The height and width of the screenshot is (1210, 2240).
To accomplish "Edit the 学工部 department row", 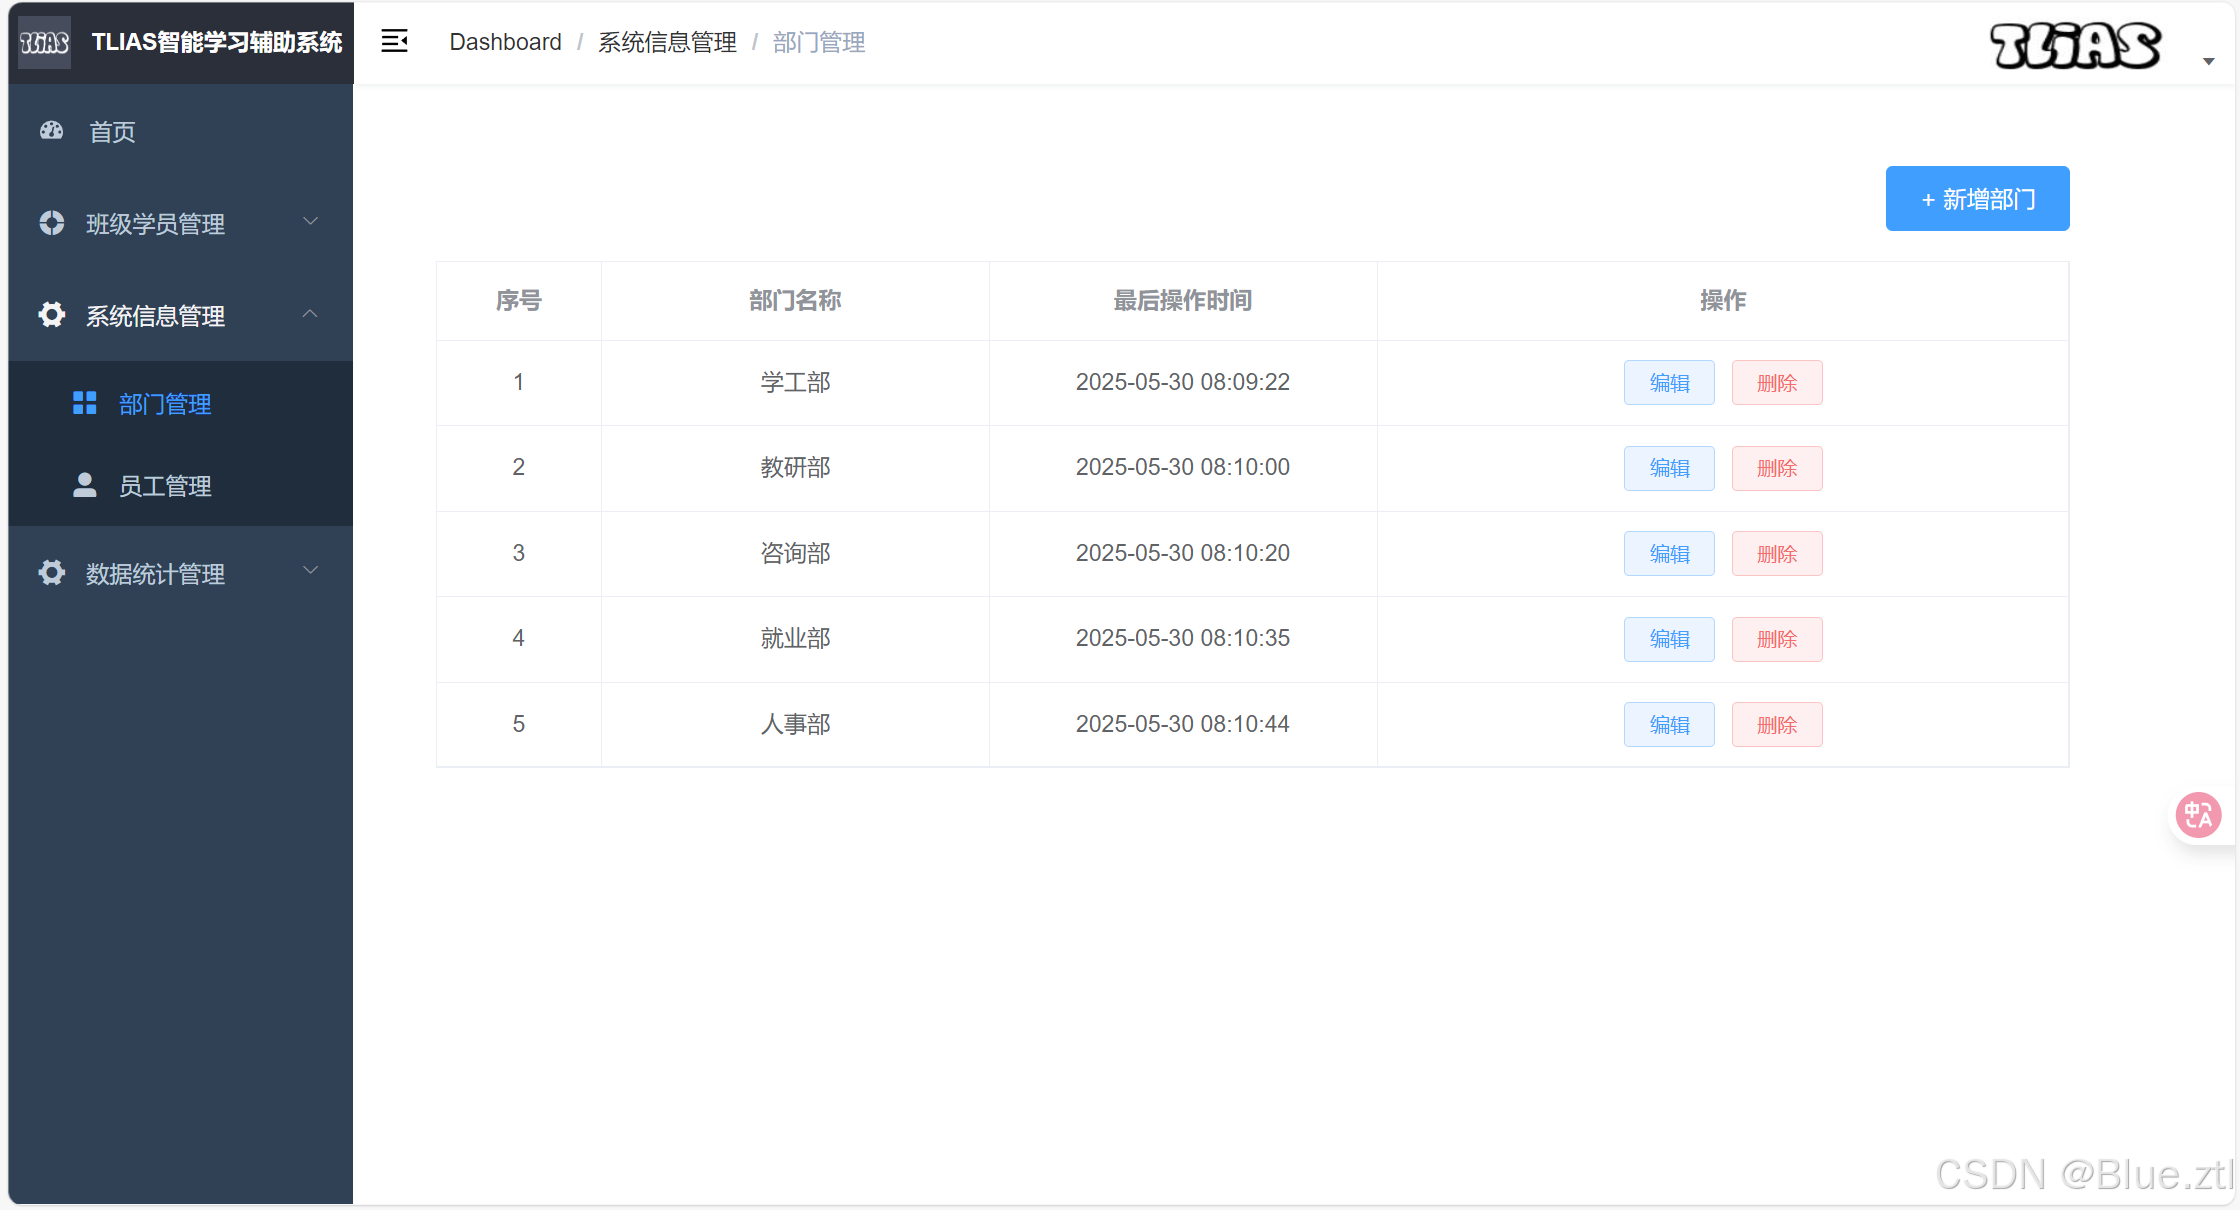I will tap(1669, 383).
